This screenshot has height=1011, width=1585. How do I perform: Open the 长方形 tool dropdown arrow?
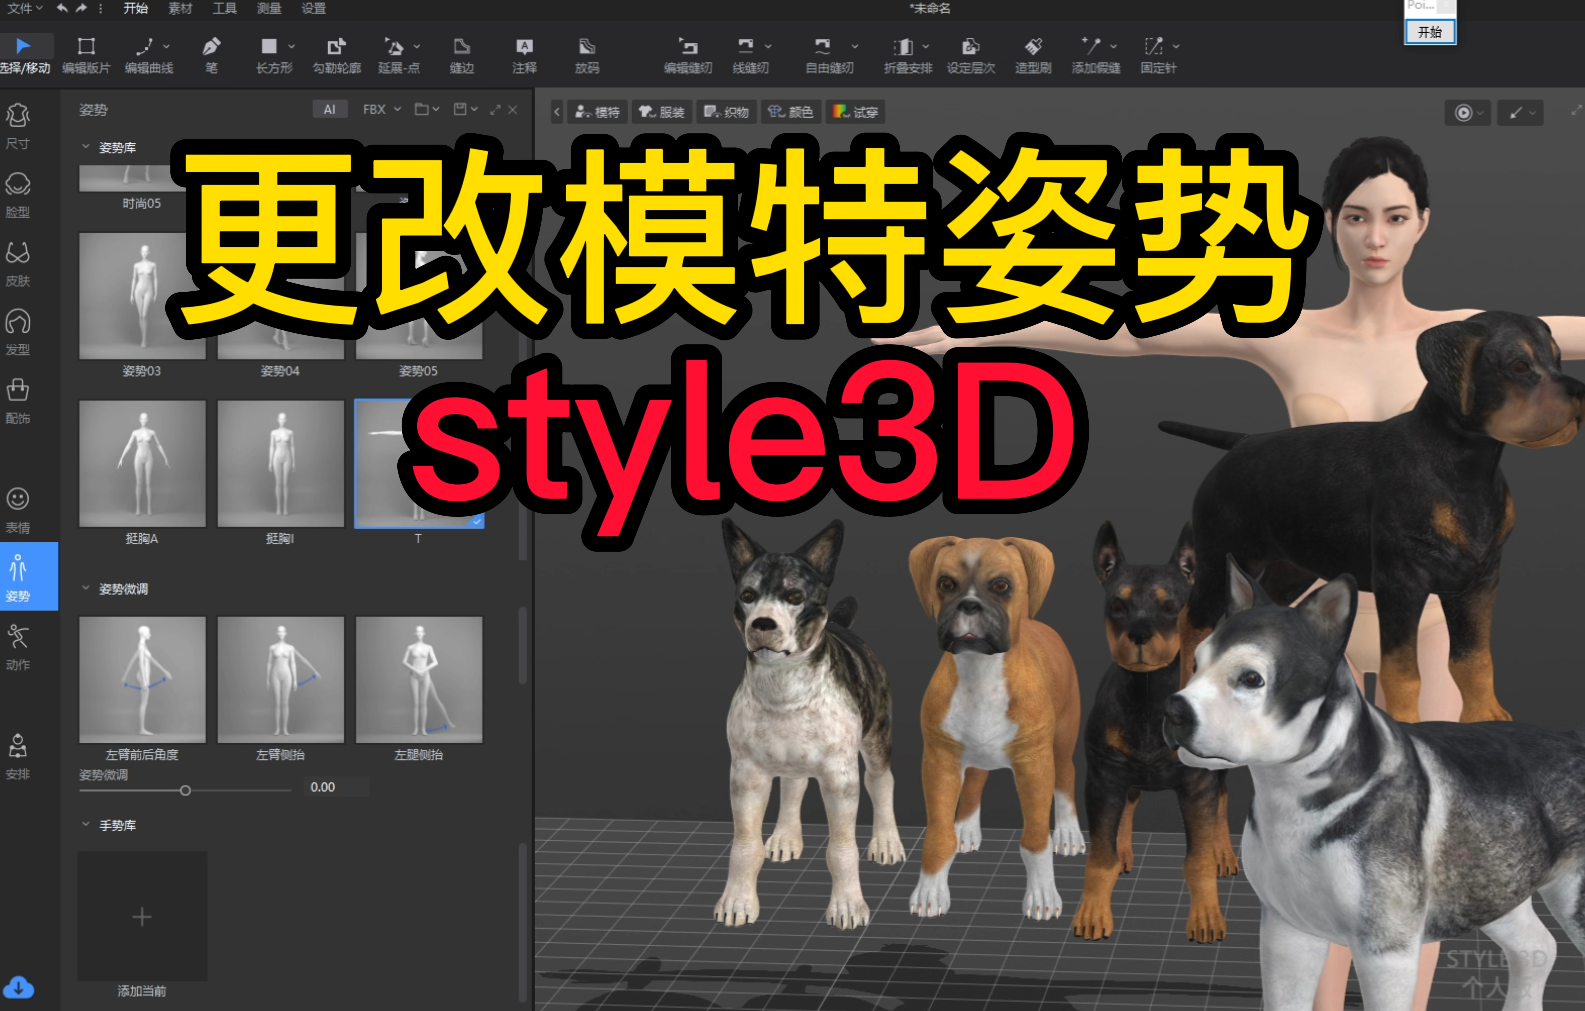point(291,46)
